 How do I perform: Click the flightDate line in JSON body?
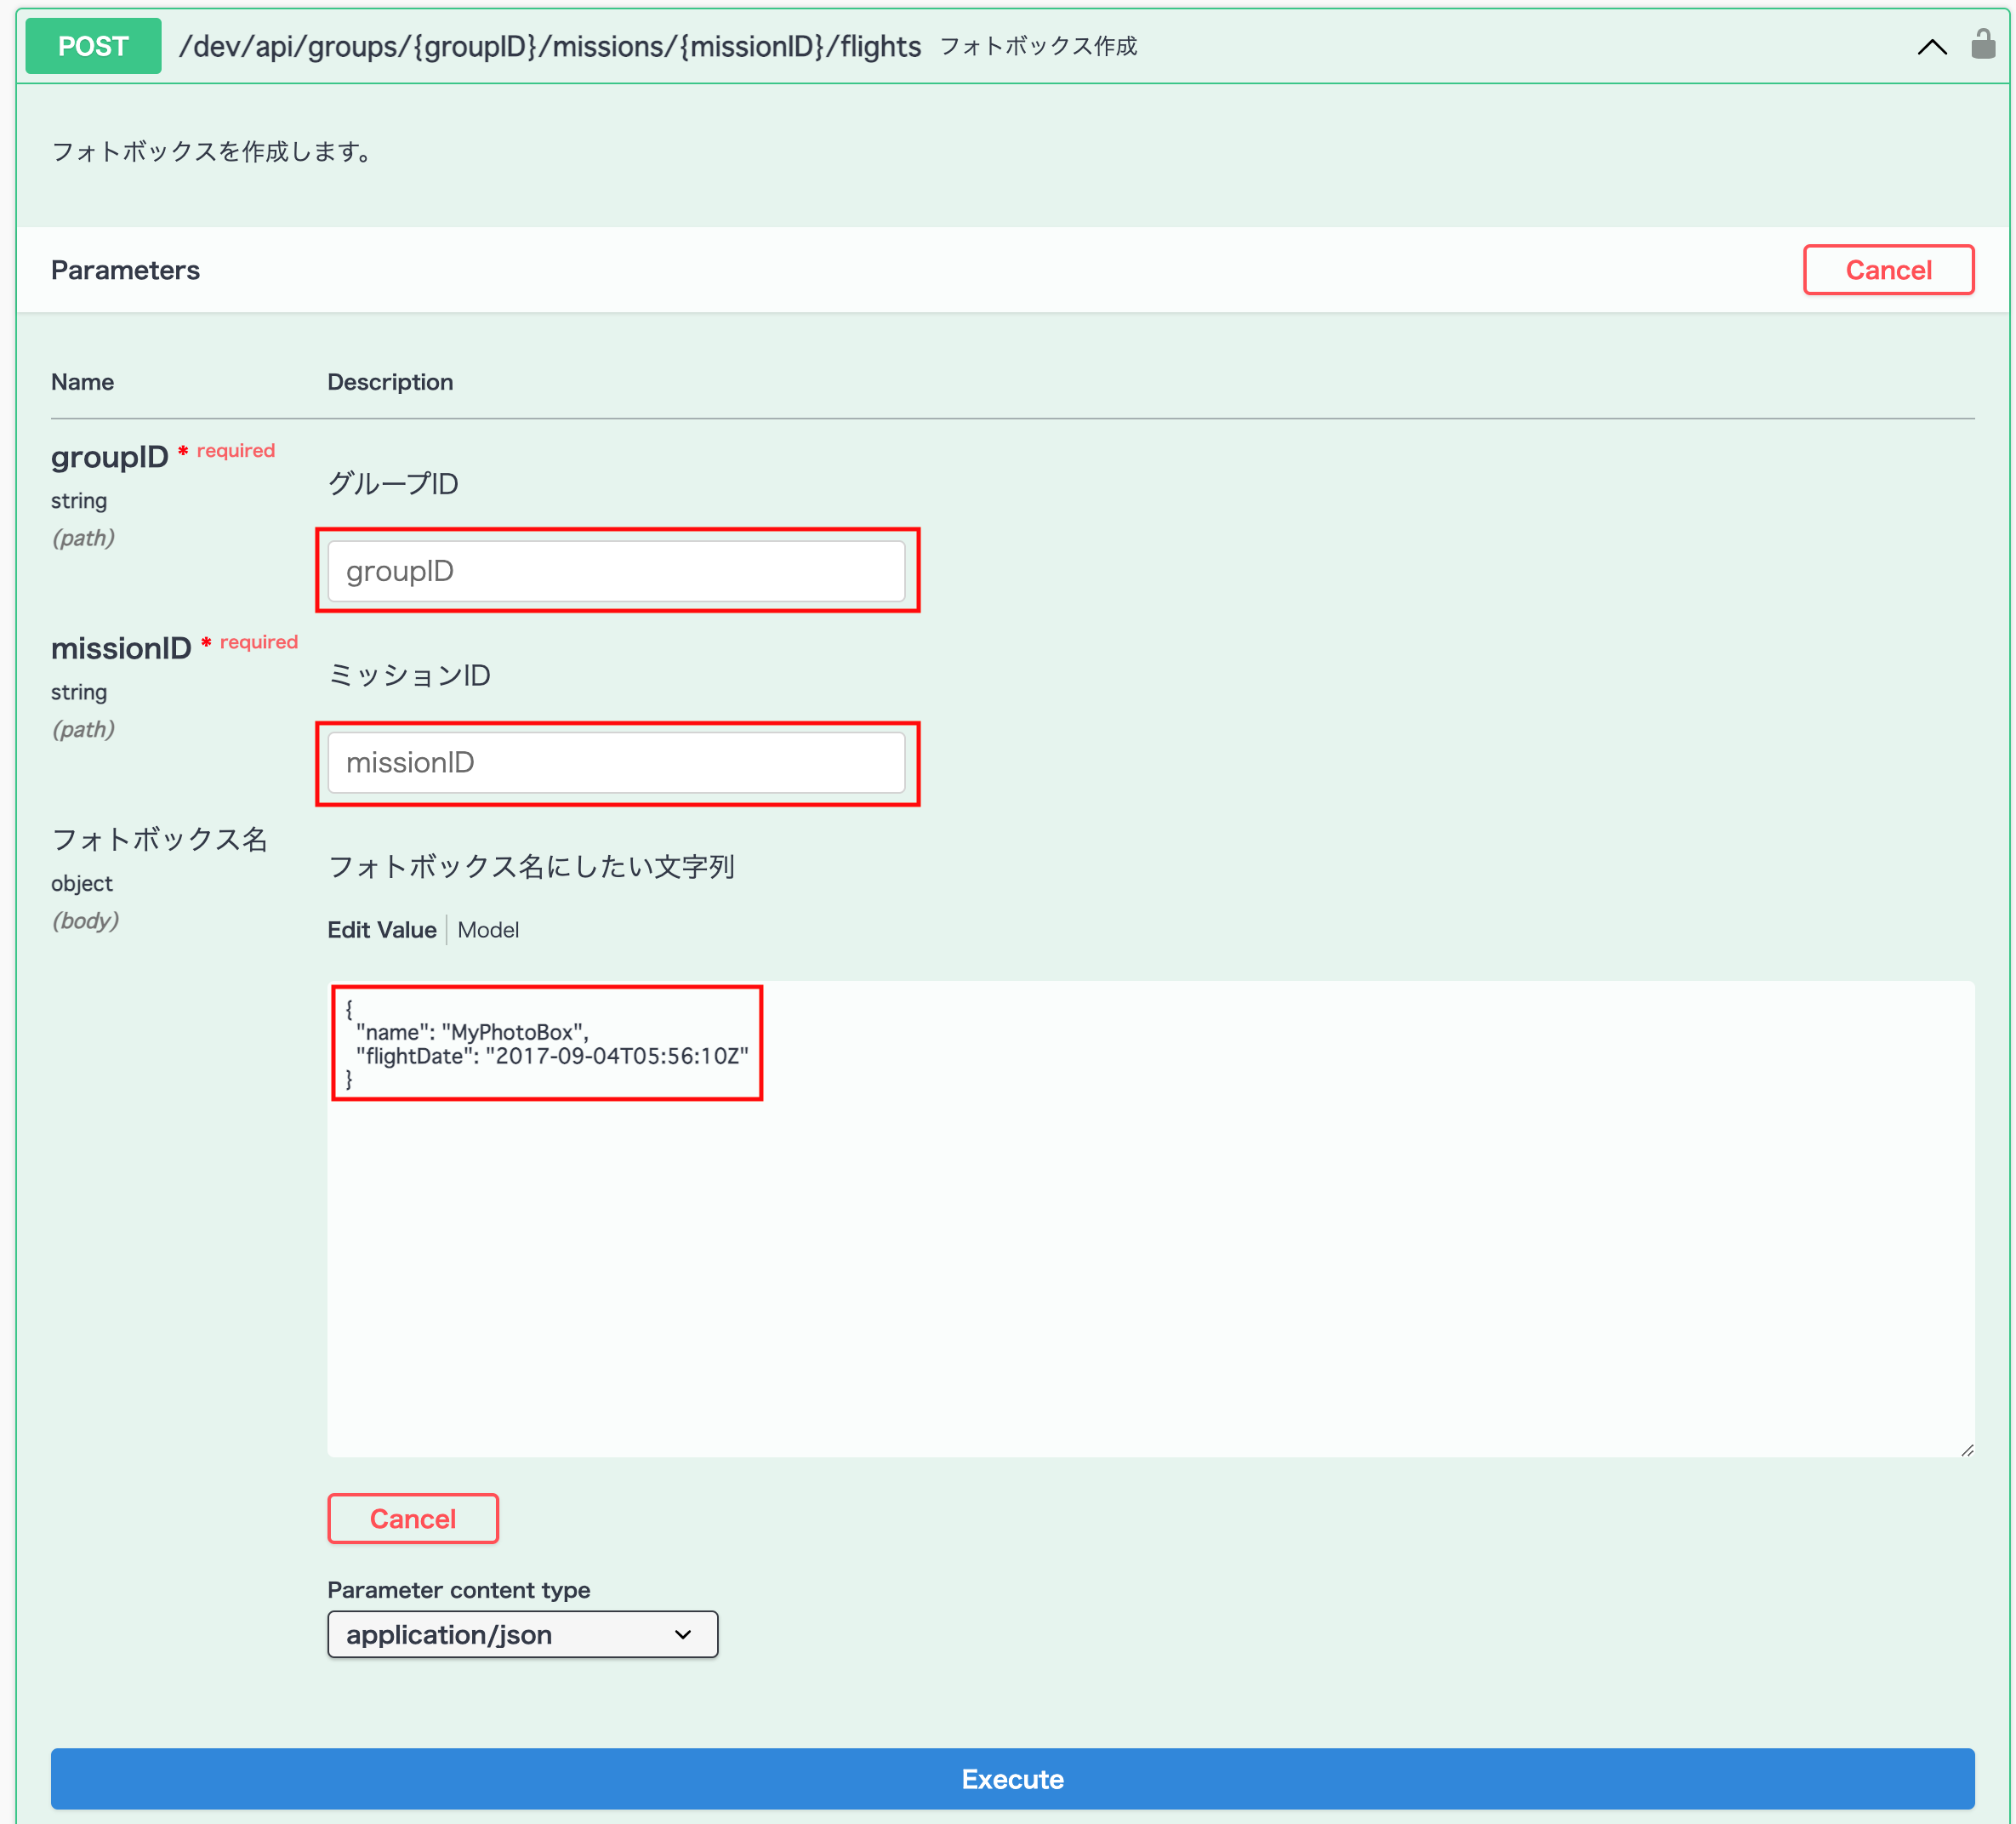(x=552, y=1056)
